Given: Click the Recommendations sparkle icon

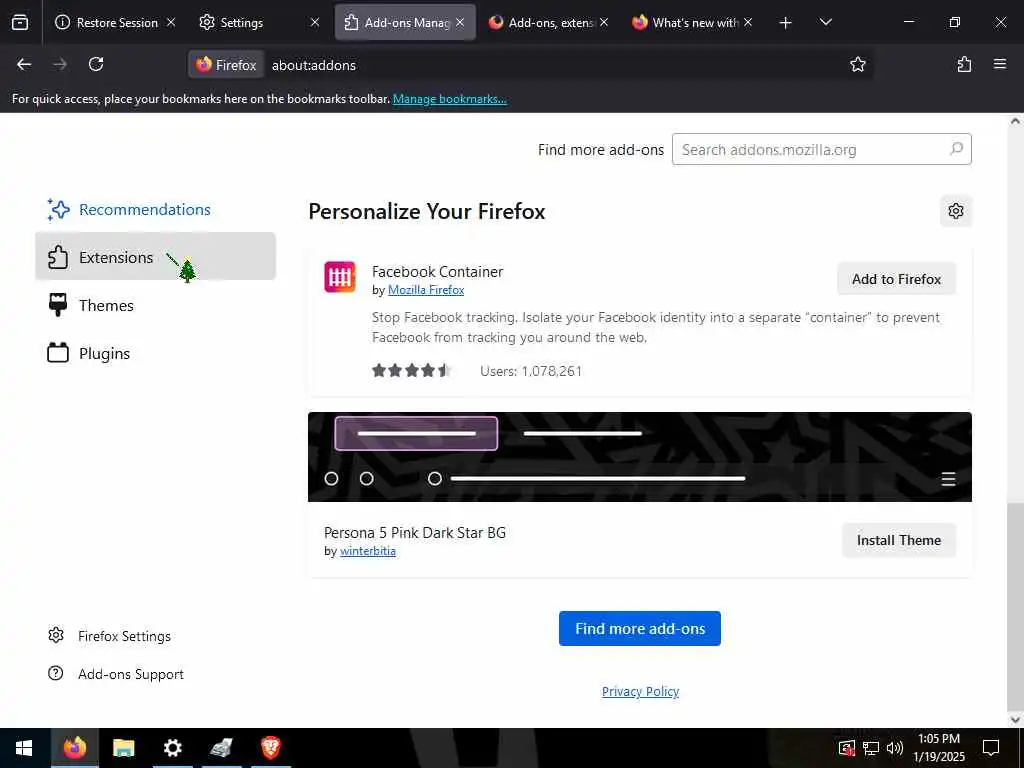Looking at the screenshot, I should click(x=58, y=210).
